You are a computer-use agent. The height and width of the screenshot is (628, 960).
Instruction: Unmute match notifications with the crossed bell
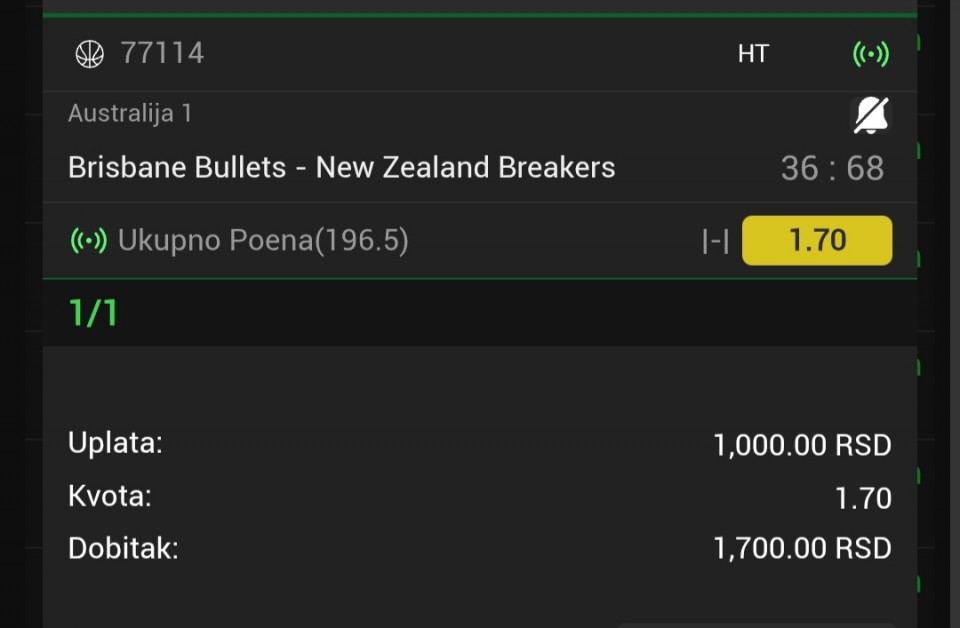tap(870, 116)
